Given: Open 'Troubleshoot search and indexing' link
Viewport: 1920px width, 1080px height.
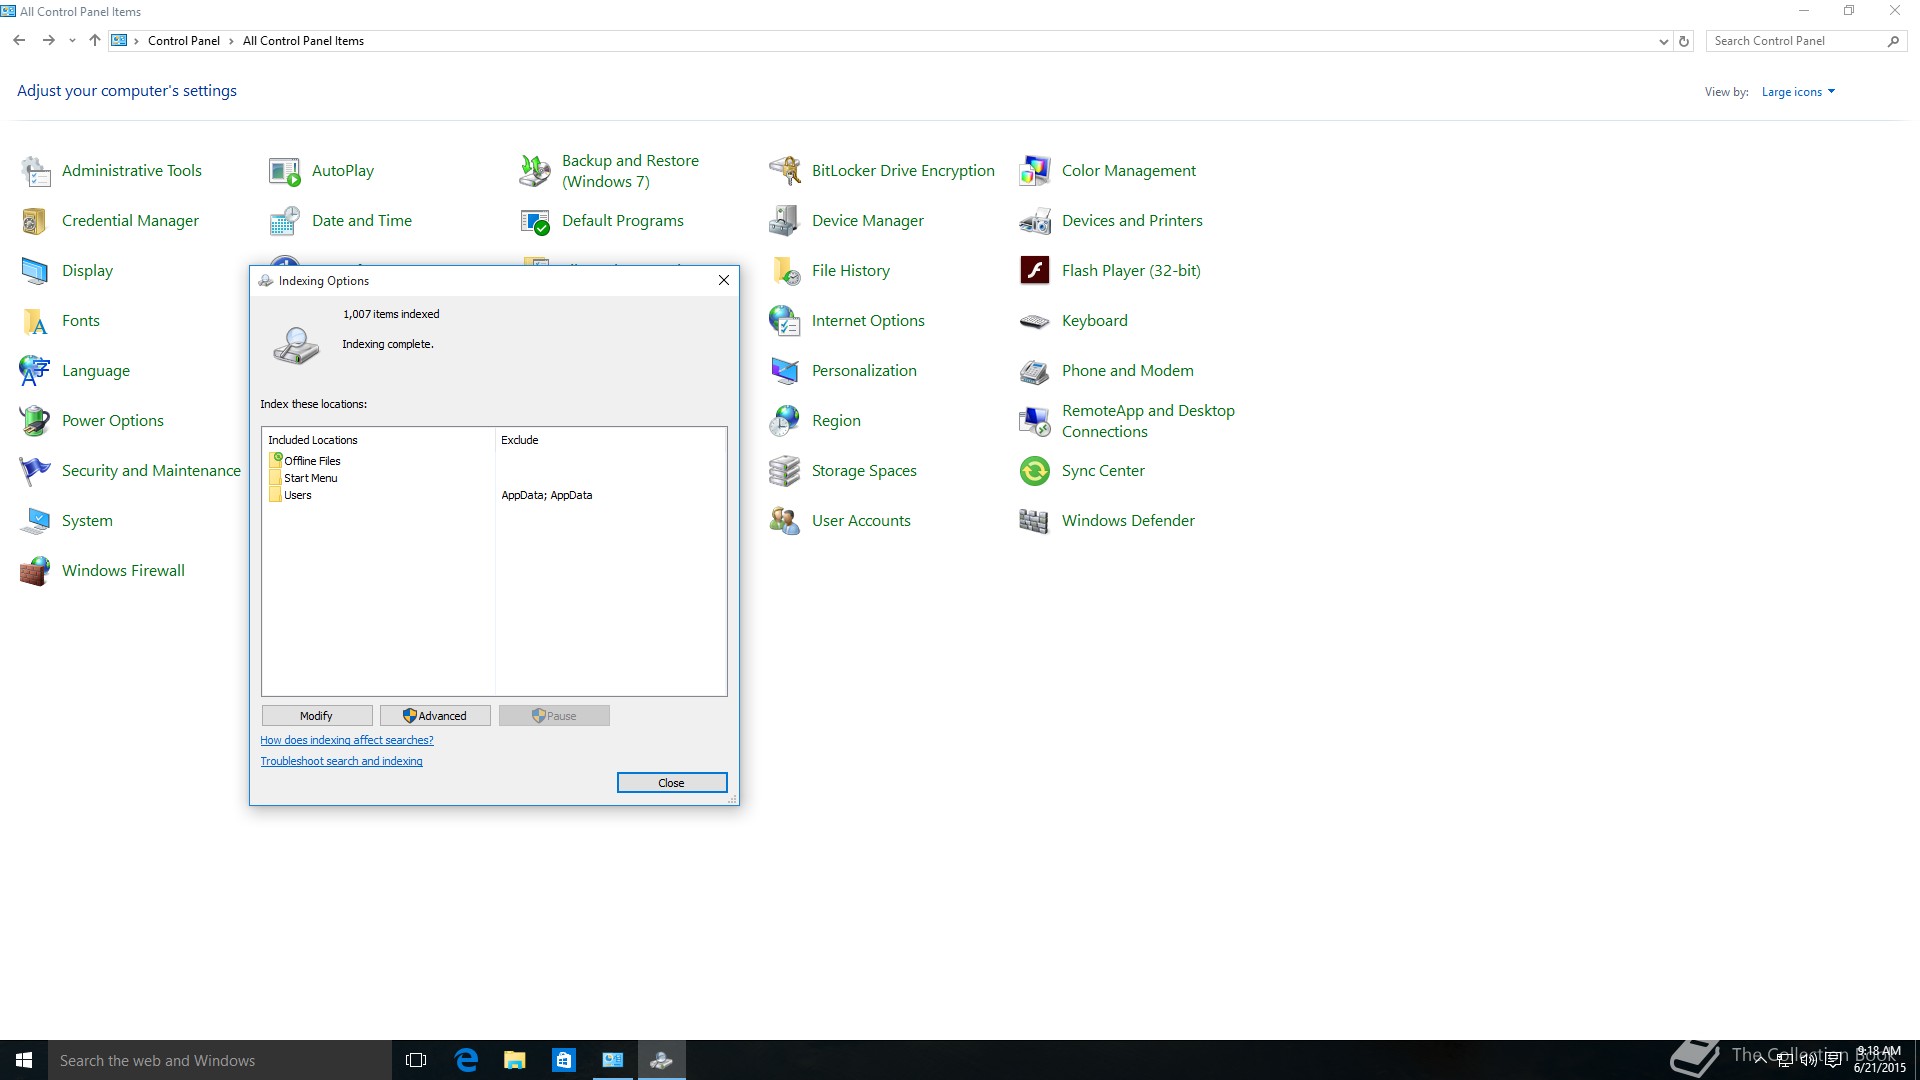Looking at the screenshot, I should click(x=341, y=761).
